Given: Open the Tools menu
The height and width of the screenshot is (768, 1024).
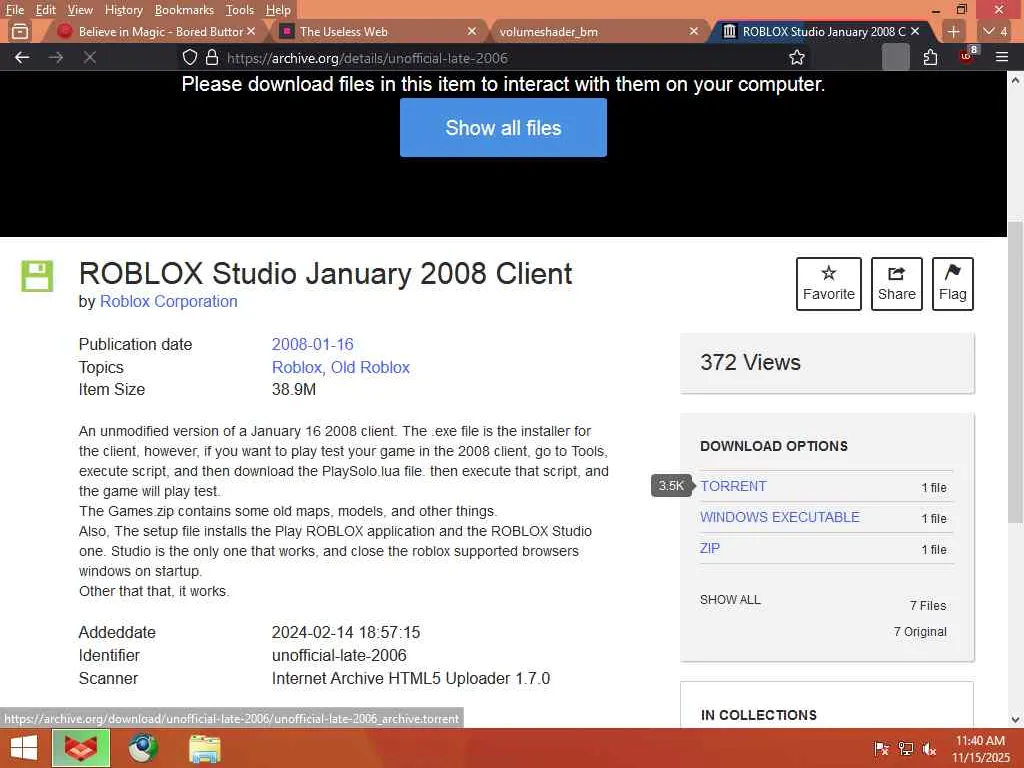Looking at the screenshot, I should (x=240, y=10).
